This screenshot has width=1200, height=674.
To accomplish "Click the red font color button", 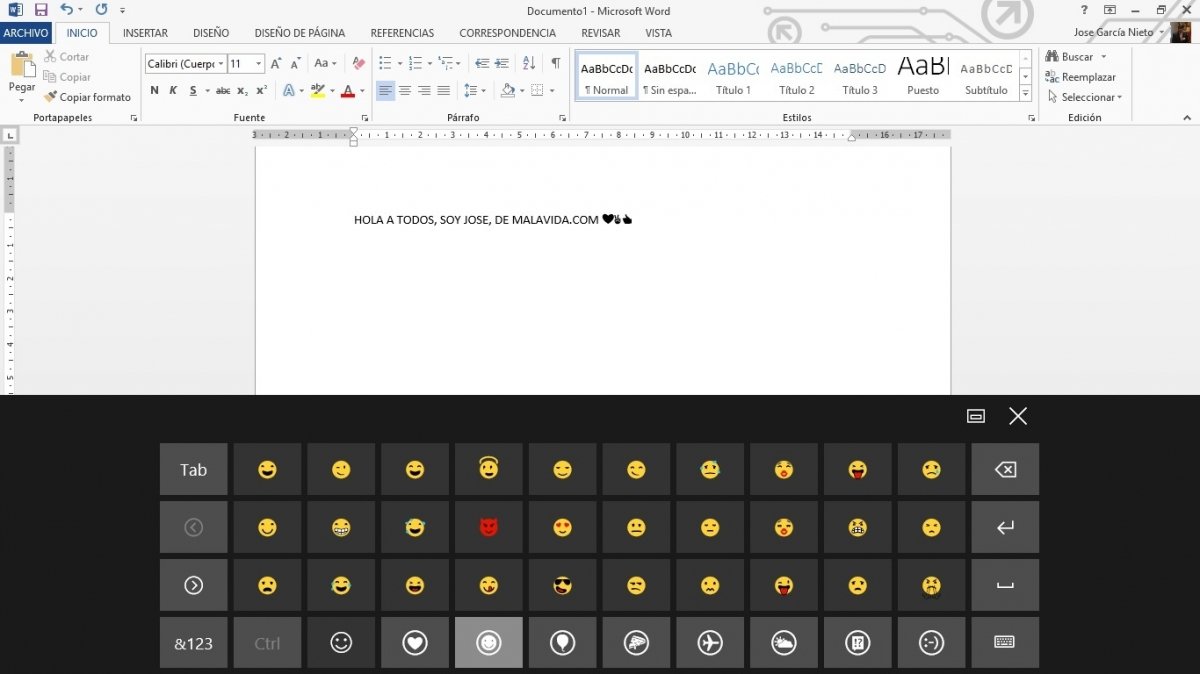I will (346, 90).
